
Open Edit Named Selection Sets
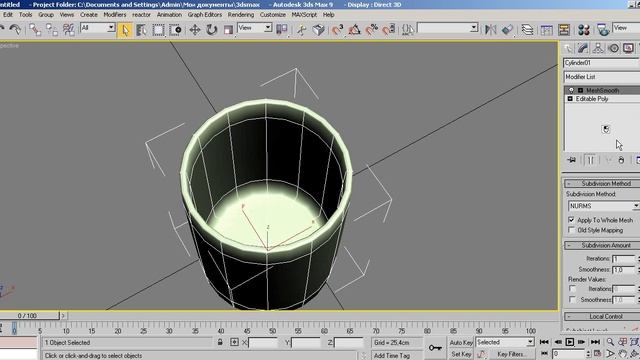click(408, 30)
